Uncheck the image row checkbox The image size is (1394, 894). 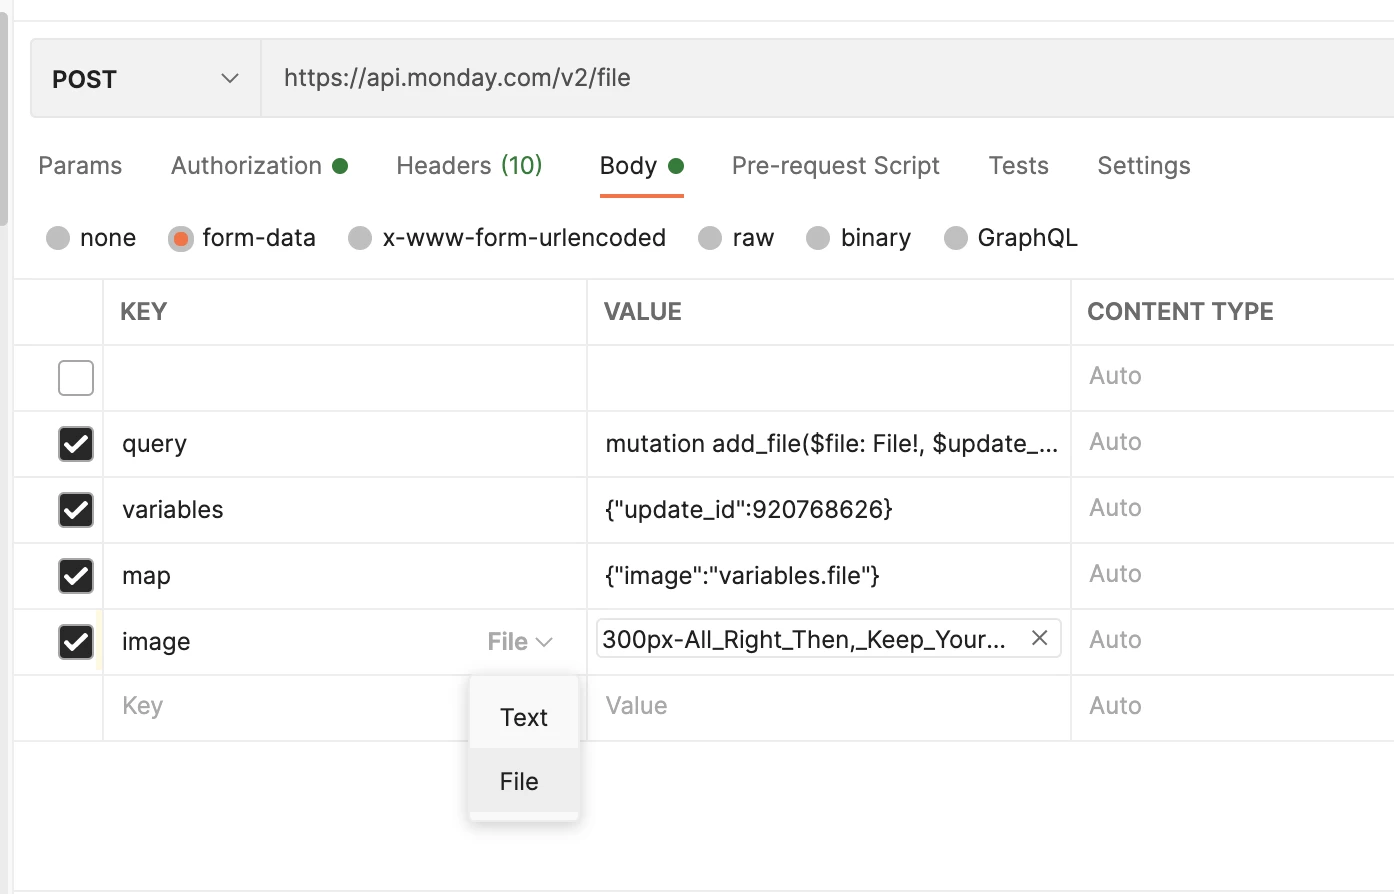coord(76,642)
